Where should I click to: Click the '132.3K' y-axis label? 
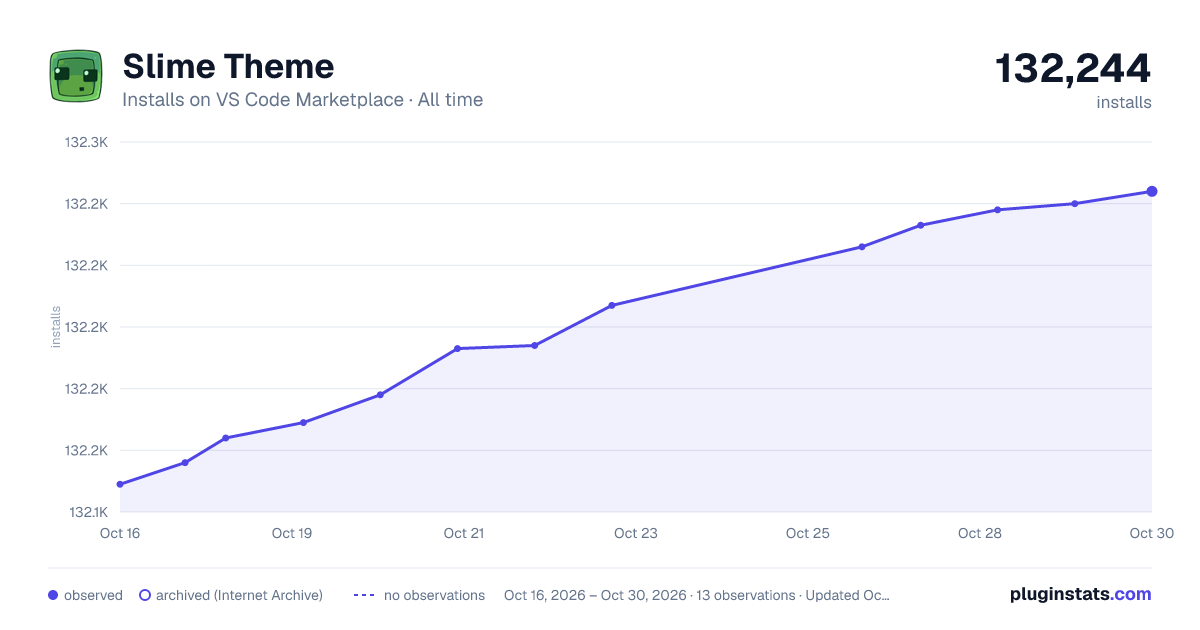point(86,142)
